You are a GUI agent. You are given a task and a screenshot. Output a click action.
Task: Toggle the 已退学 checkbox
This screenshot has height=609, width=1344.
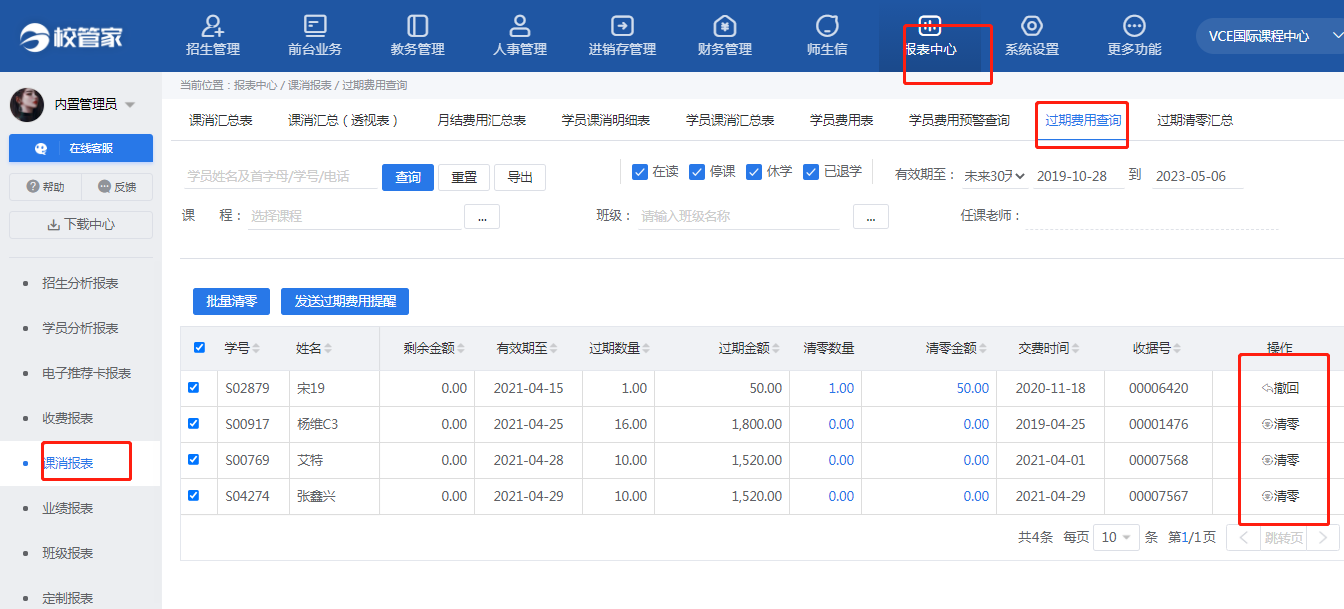pos(811,172)
